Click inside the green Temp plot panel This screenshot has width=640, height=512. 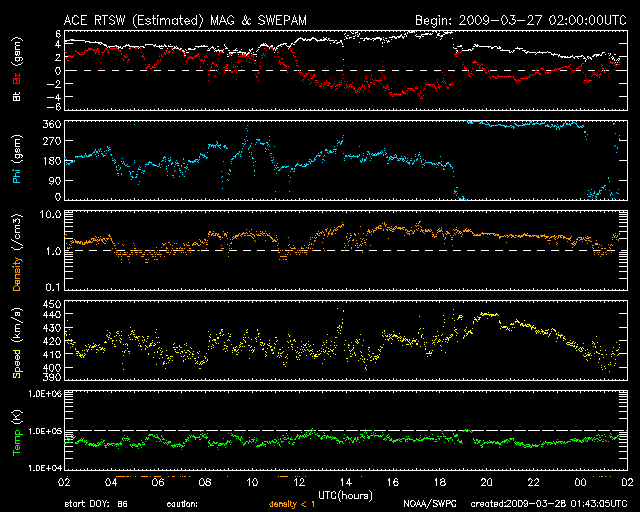[346, 430]
